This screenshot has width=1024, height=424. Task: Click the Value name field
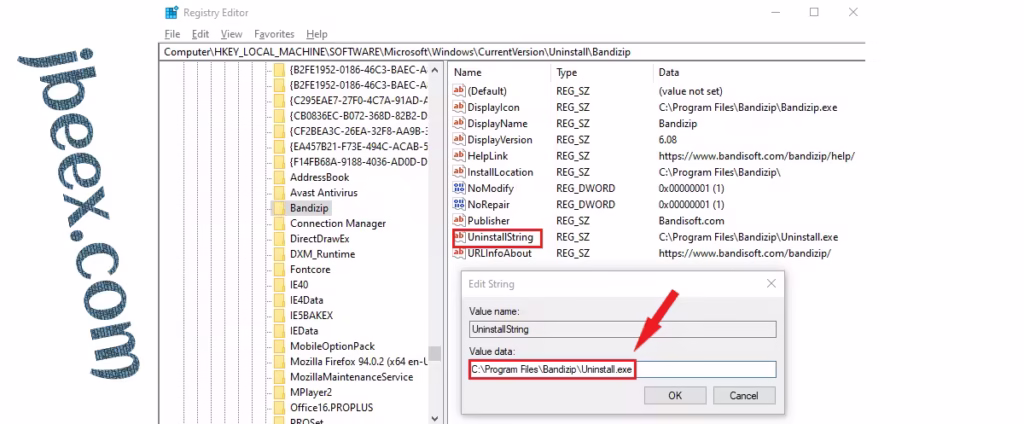(x=622, y=329)
